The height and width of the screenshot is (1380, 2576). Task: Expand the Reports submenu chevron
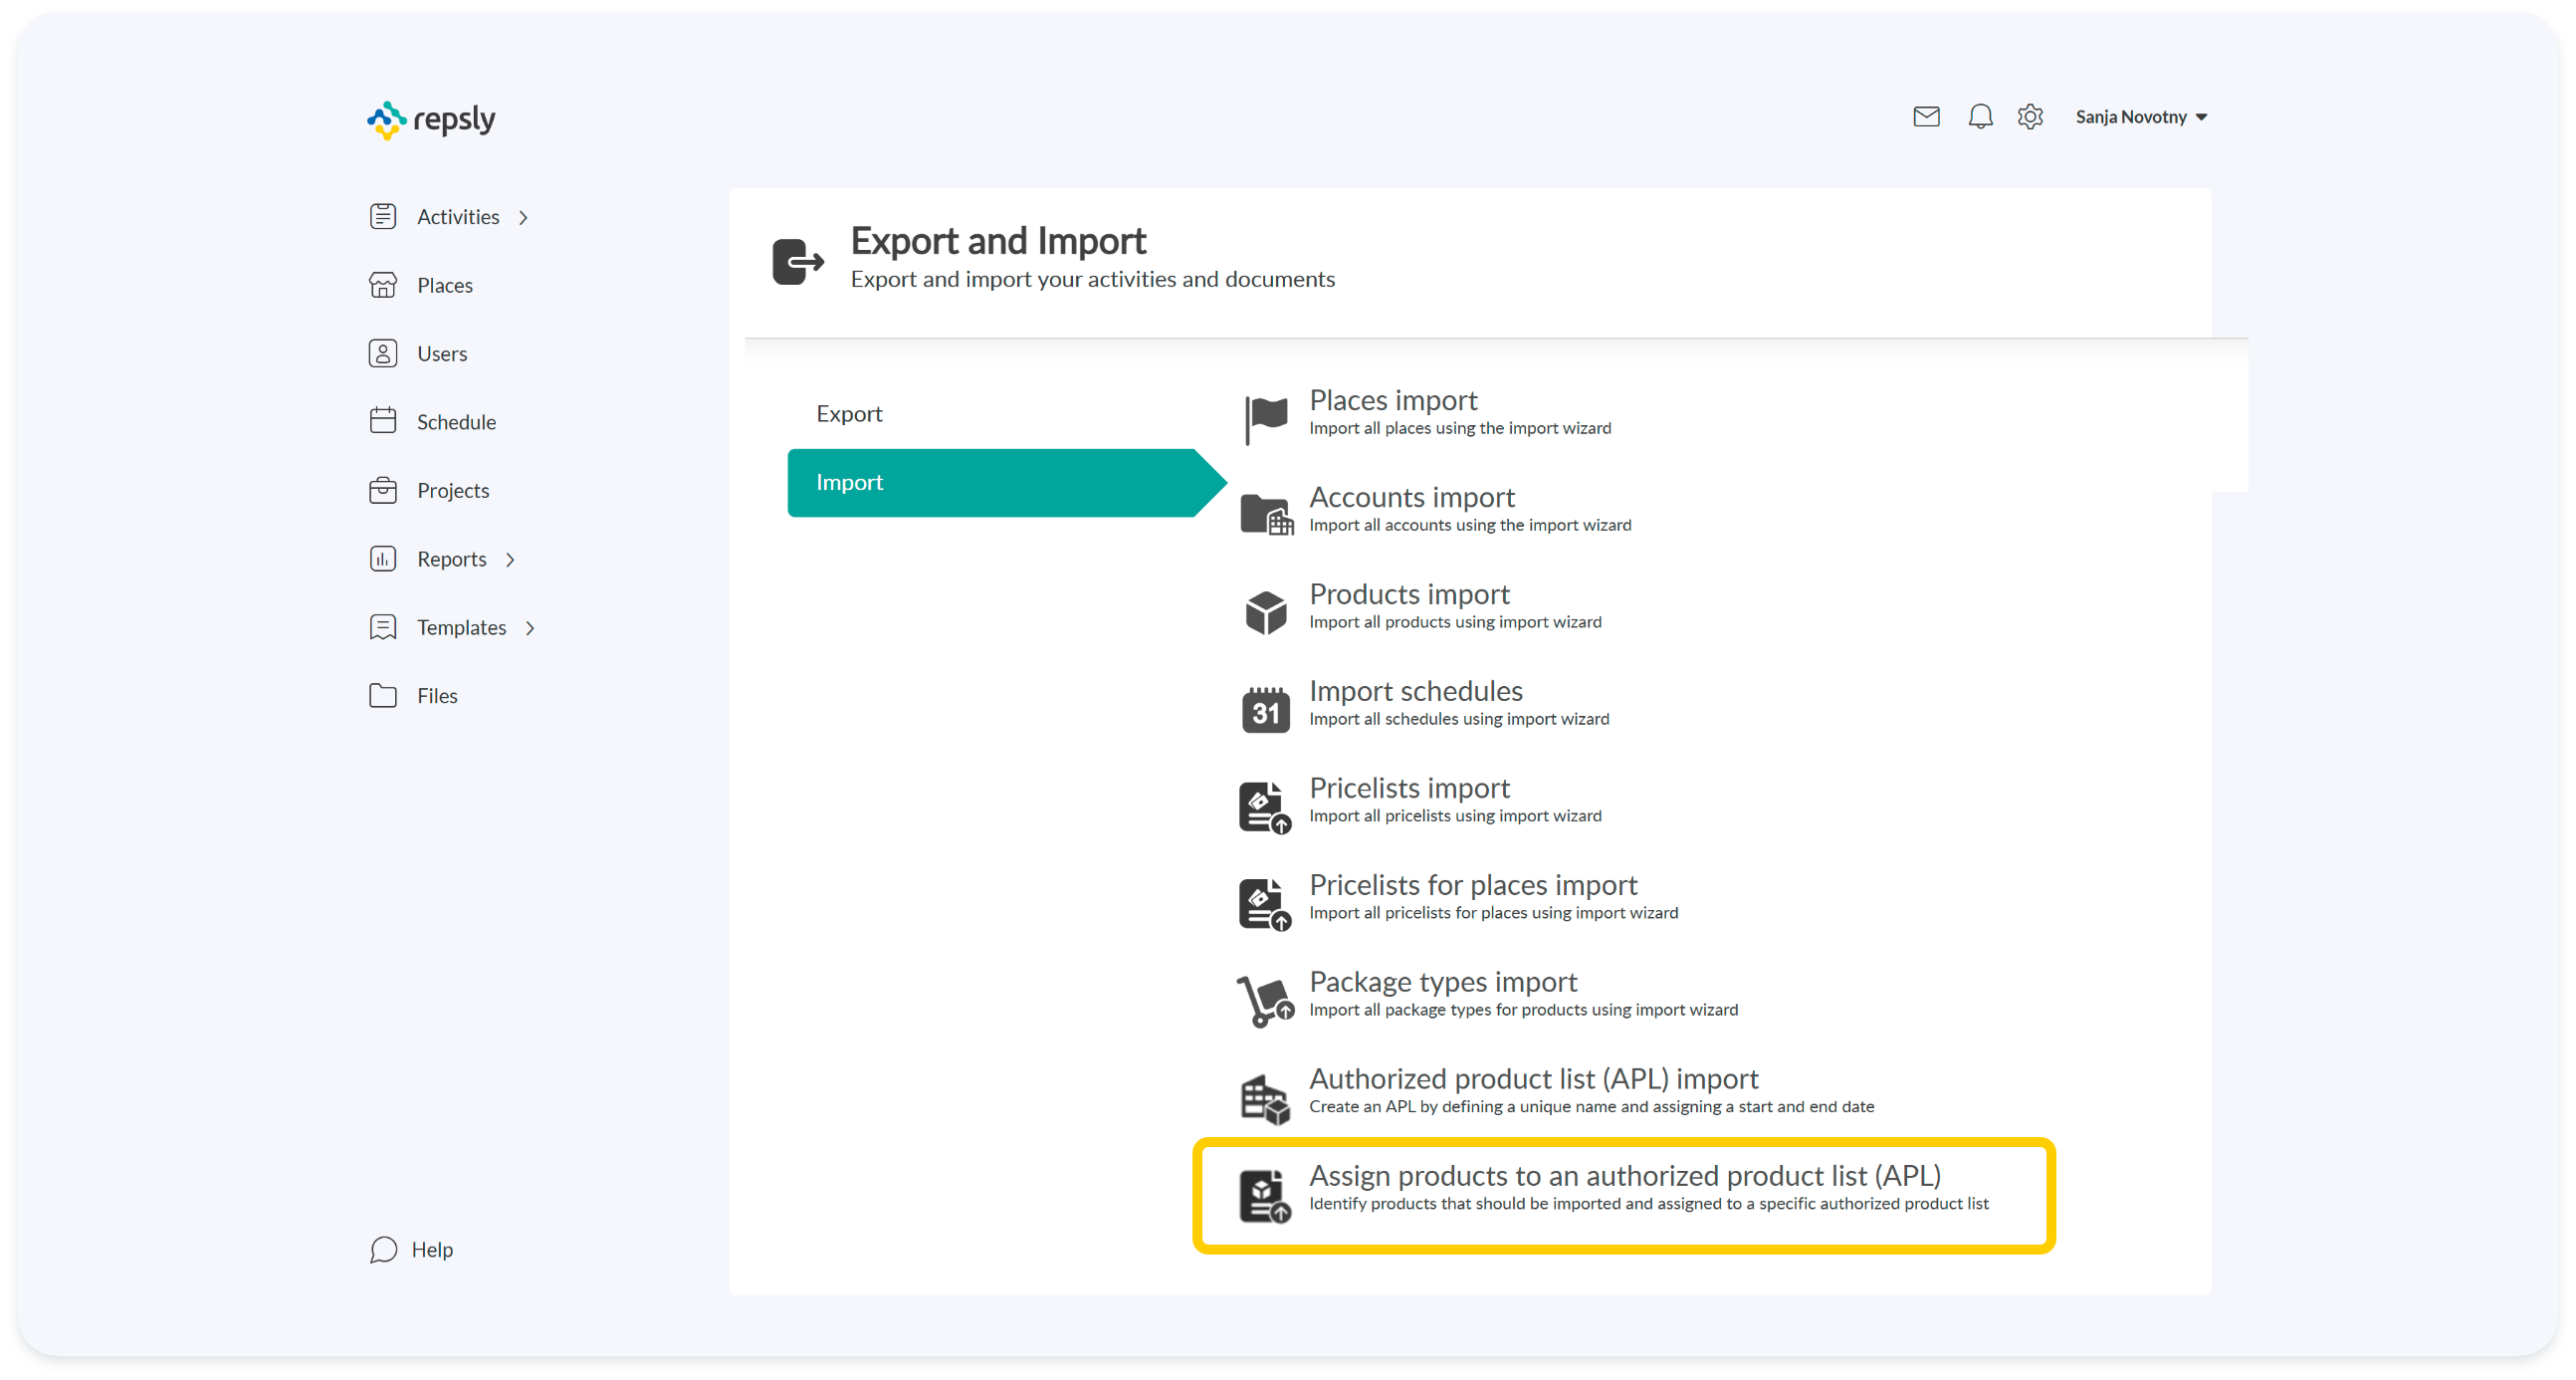pyautogui.click(x=510, y=560)
